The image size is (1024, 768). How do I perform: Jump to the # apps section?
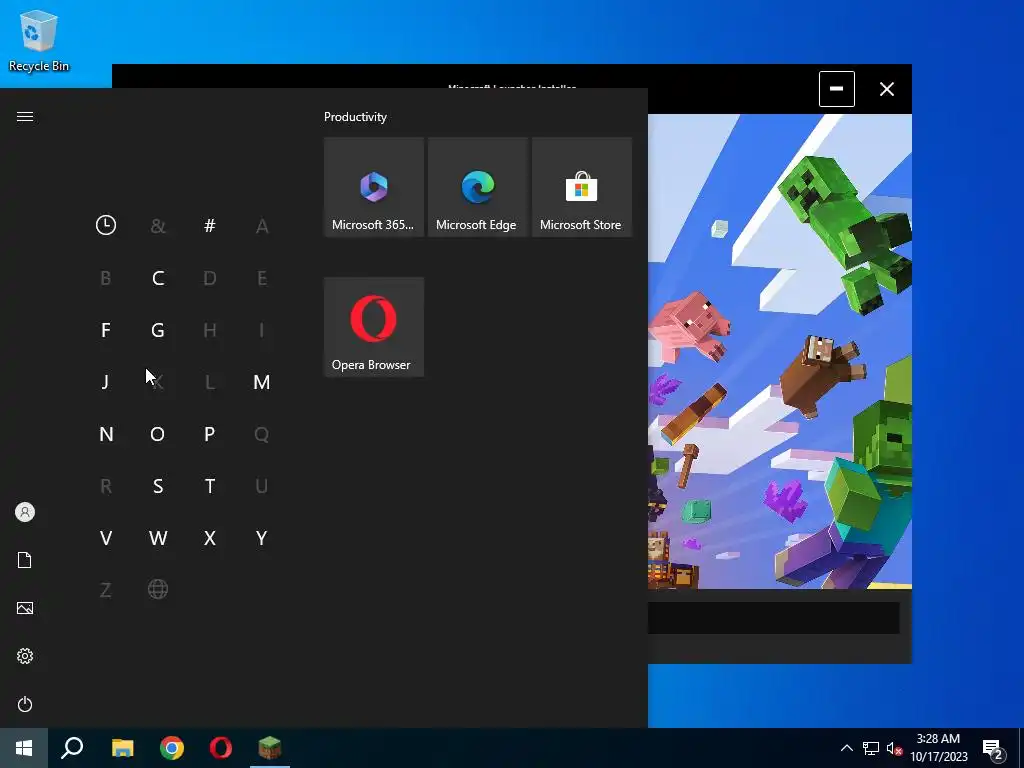tap(210, 225)
